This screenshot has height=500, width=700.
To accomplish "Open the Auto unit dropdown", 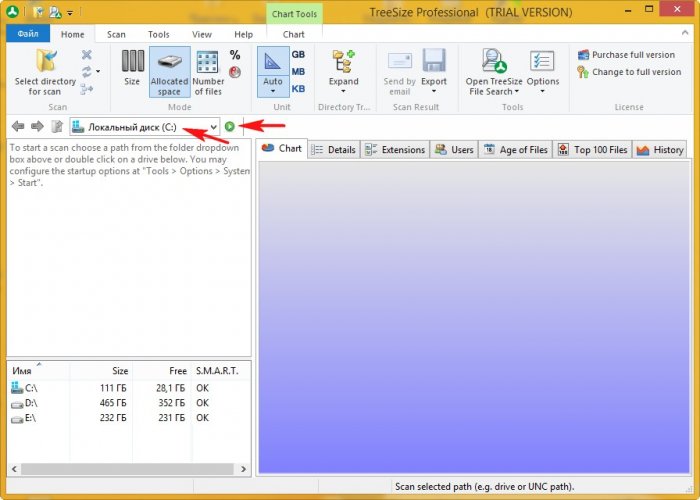I will (x=273, y=88).
